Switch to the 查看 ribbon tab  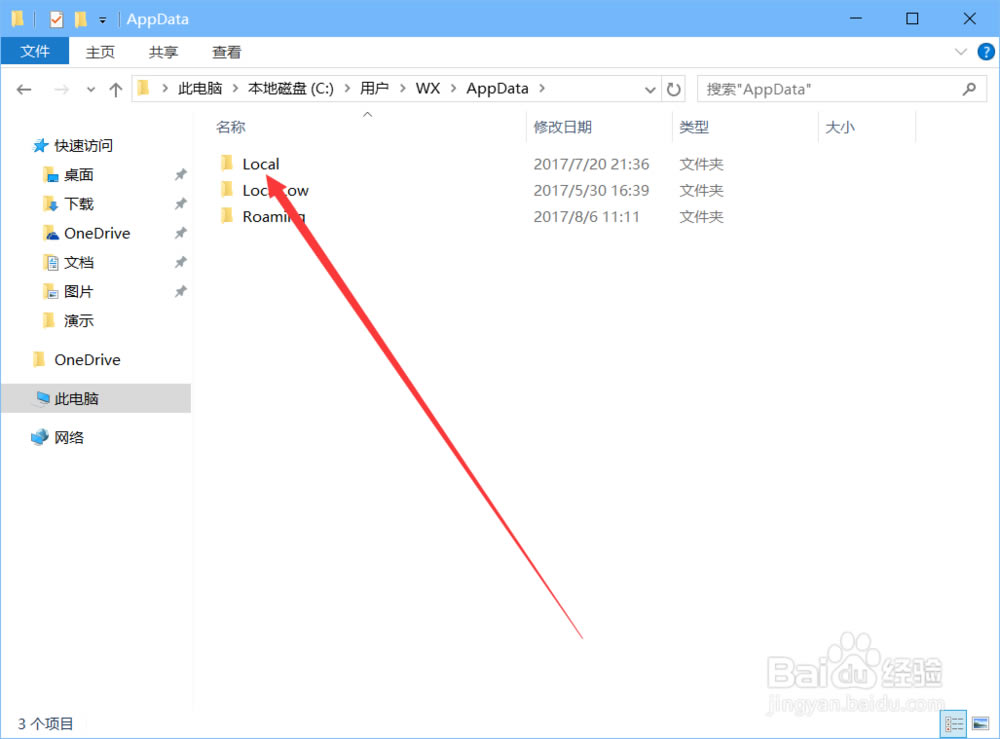[226, 52]
